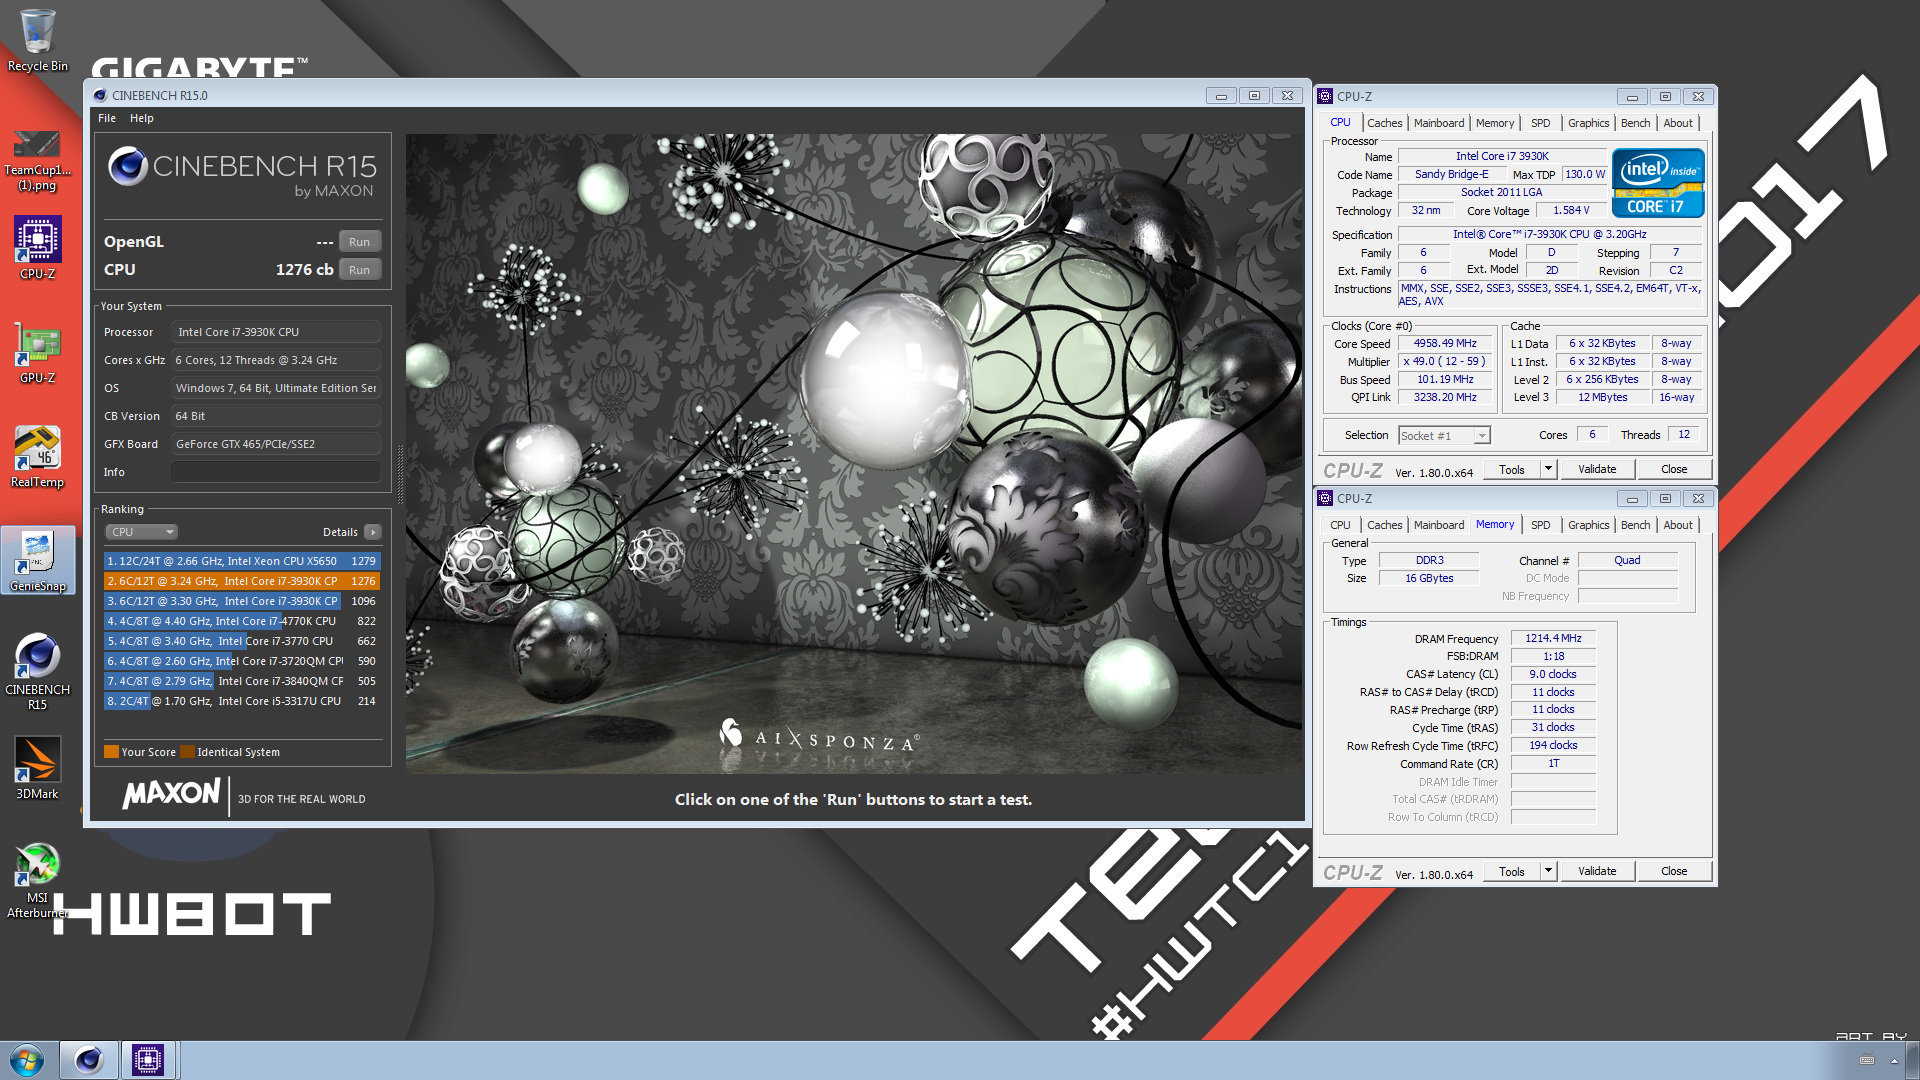This screenshot has height=1080, width=1920.
Task: Open About tab in upper CPU-Z window
Action: point(1678,123)
